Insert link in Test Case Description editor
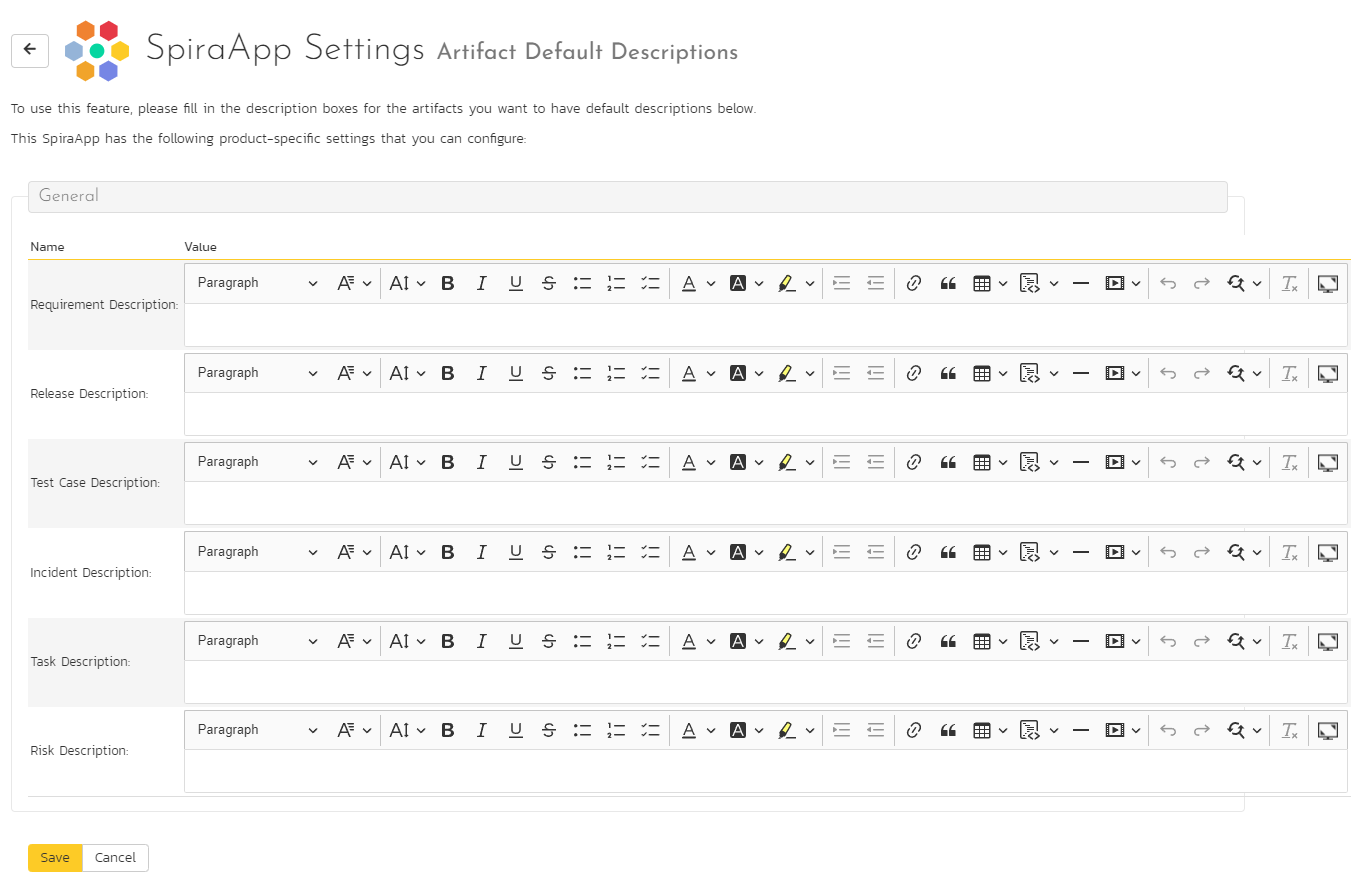The height and width of the screenshot is (876, 1357). (913, 462)
